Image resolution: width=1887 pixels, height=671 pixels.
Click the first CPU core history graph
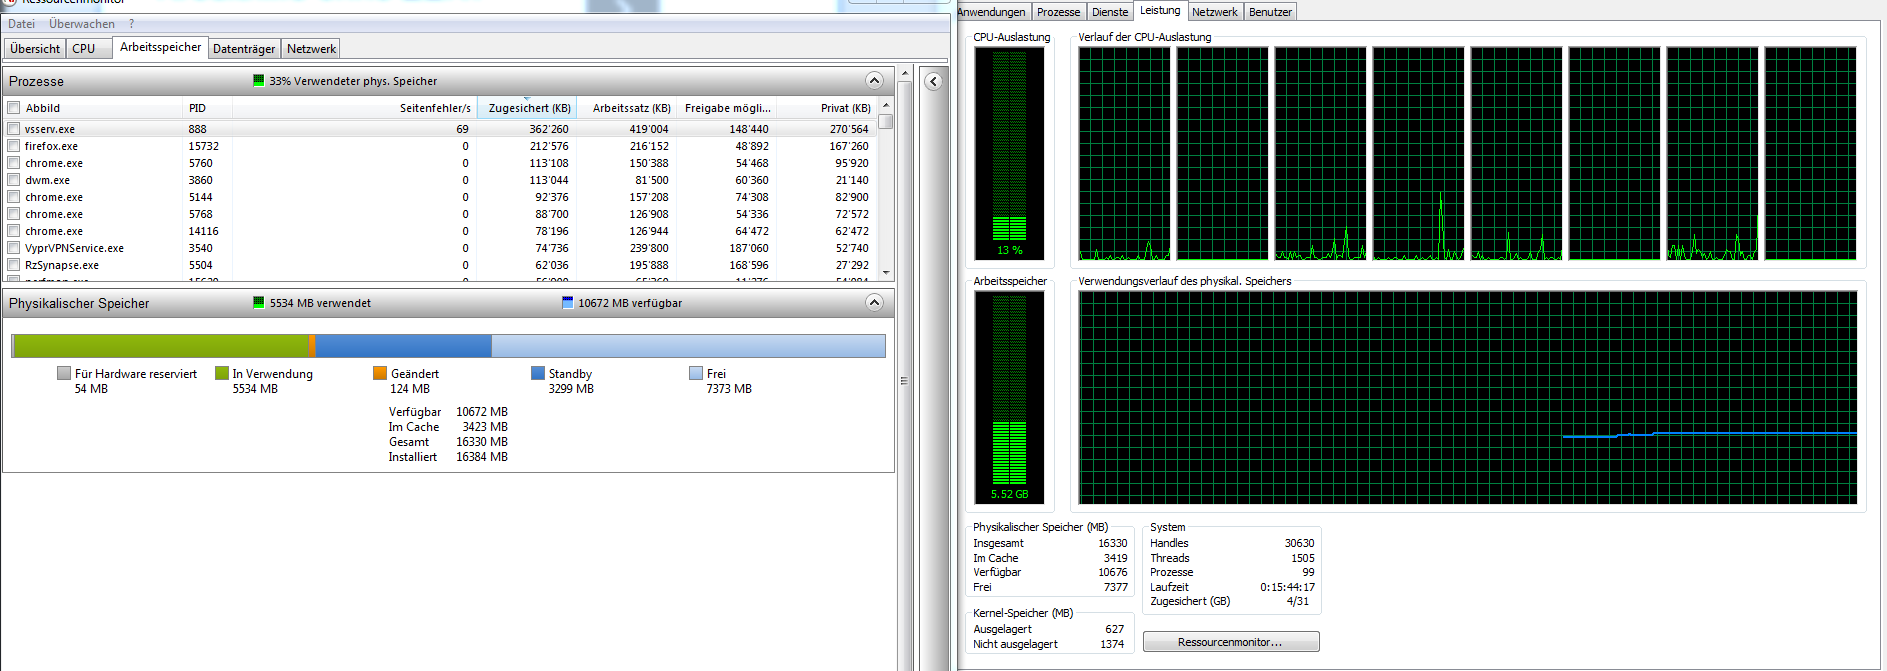coord(1124,153)
